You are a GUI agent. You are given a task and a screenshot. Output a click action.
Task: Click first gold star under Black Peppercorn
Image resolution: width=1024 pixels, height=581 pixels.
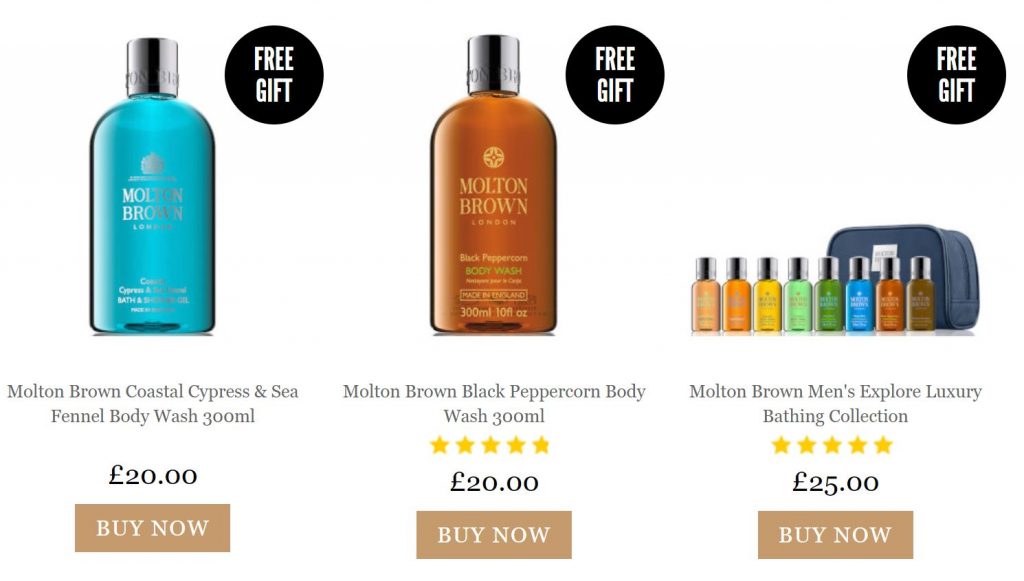pyautogui.click(x=440, y=446)
